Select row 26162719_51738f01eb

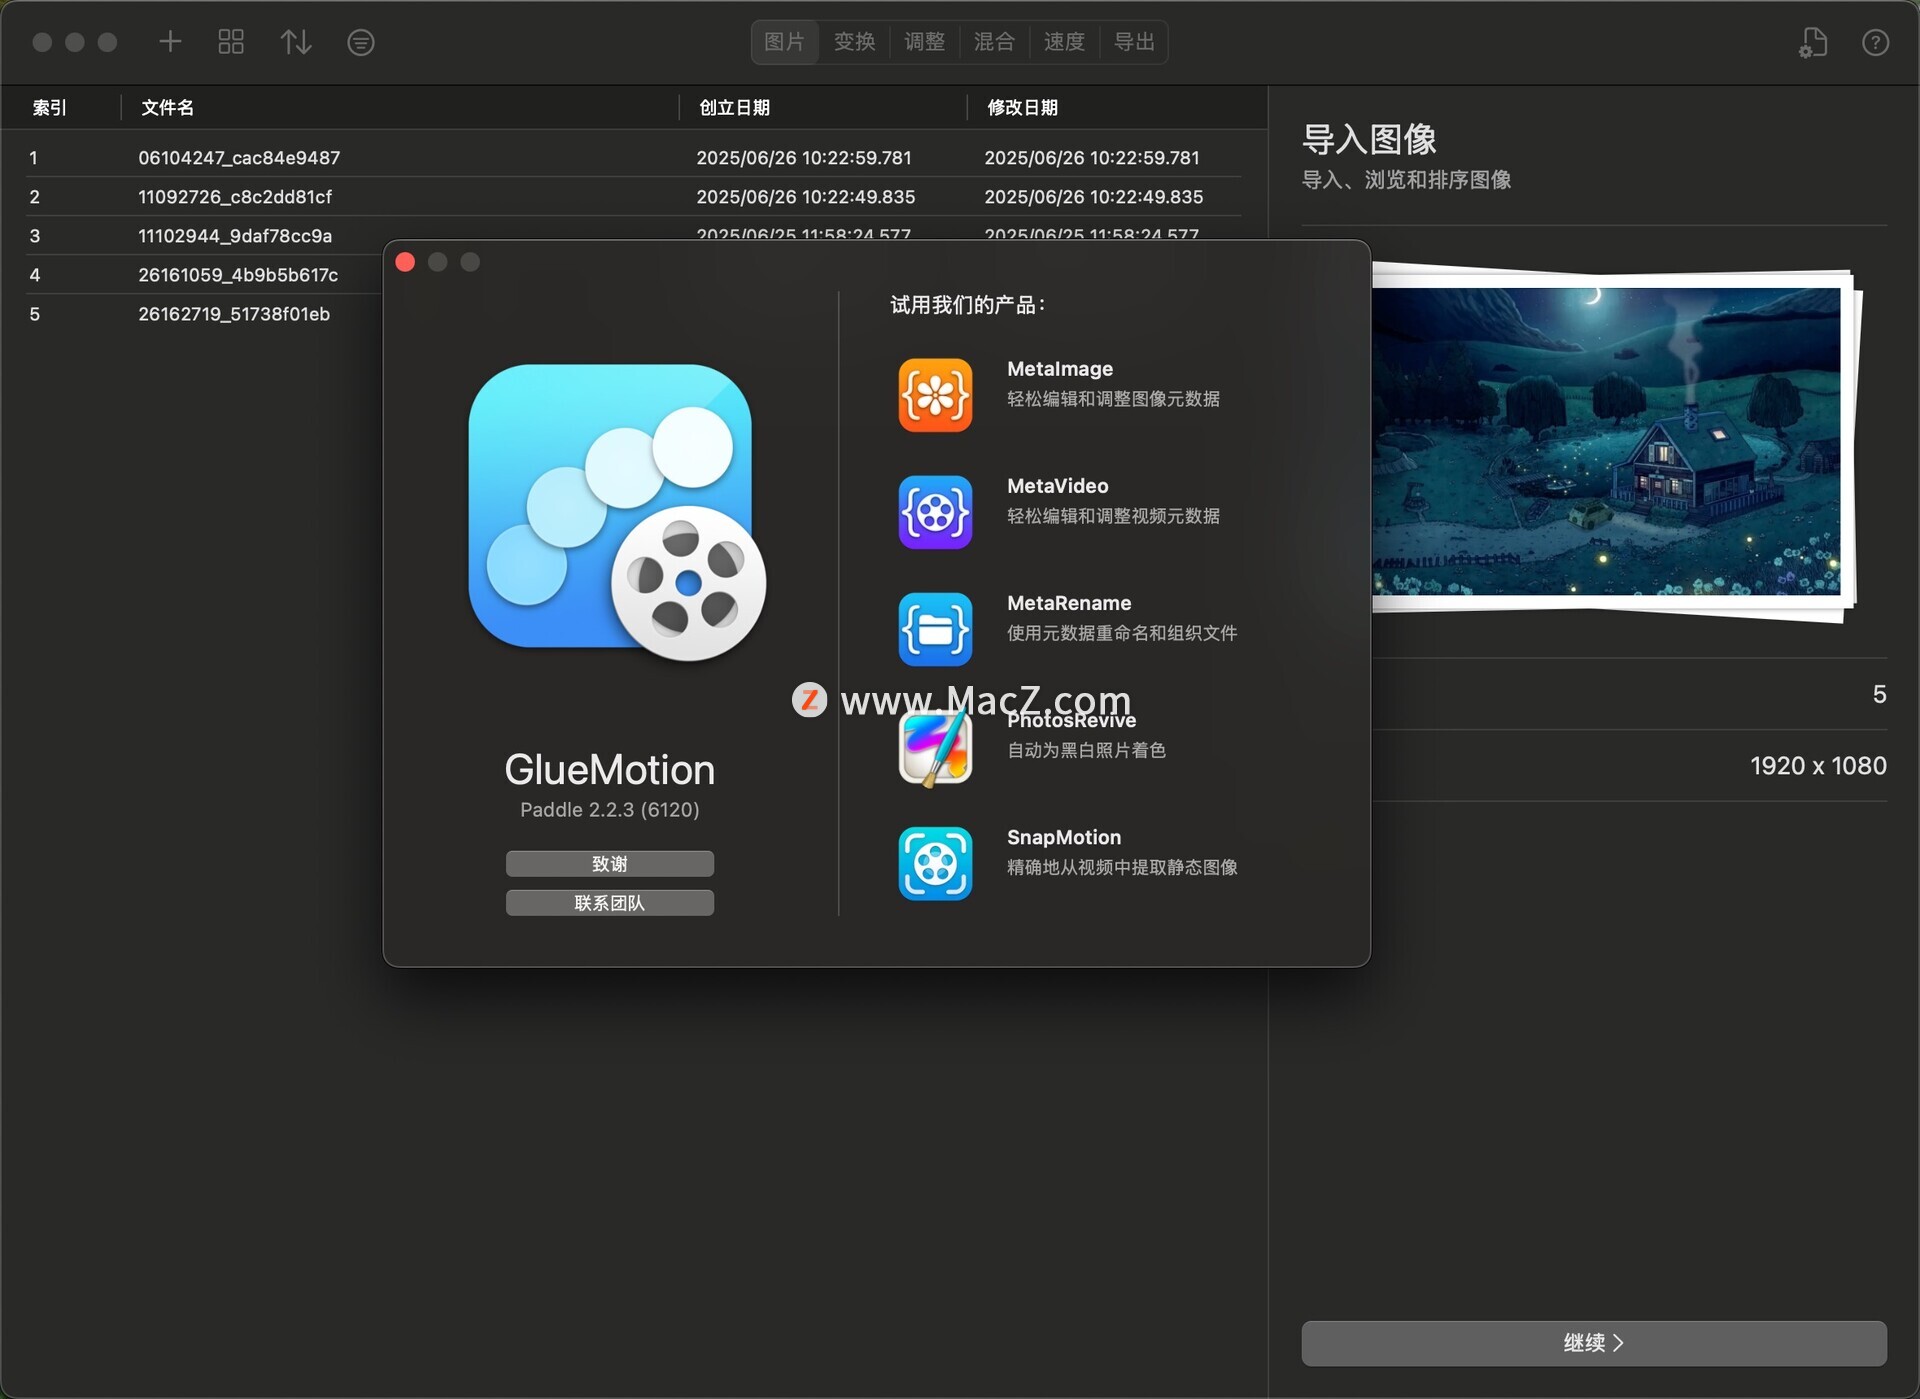tap(204, 313)
